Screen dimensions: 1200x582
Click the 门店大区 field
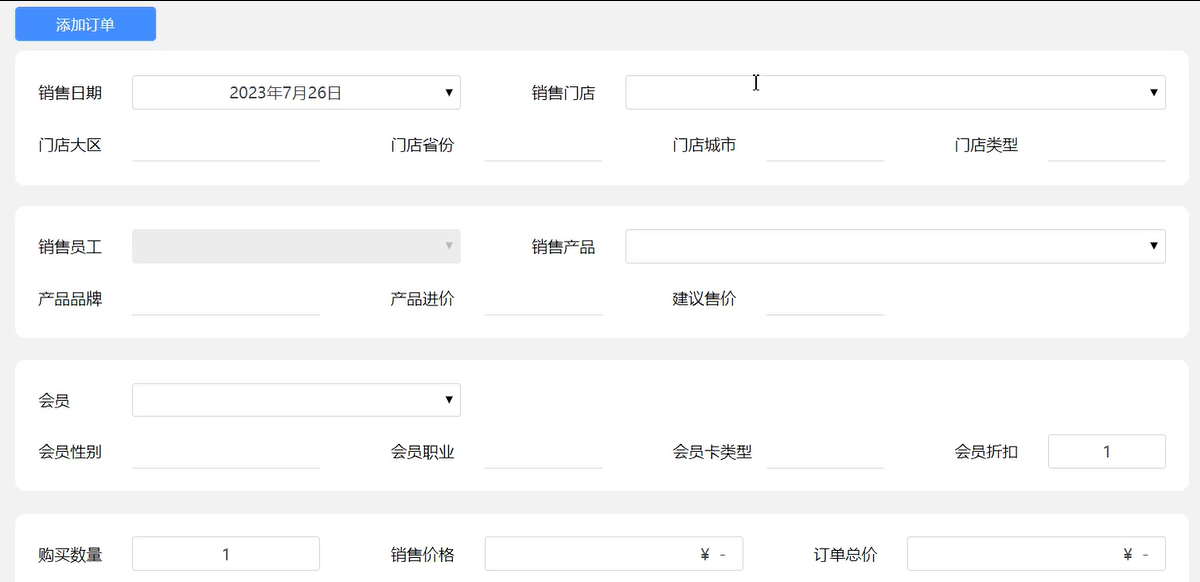coord(226,145)
